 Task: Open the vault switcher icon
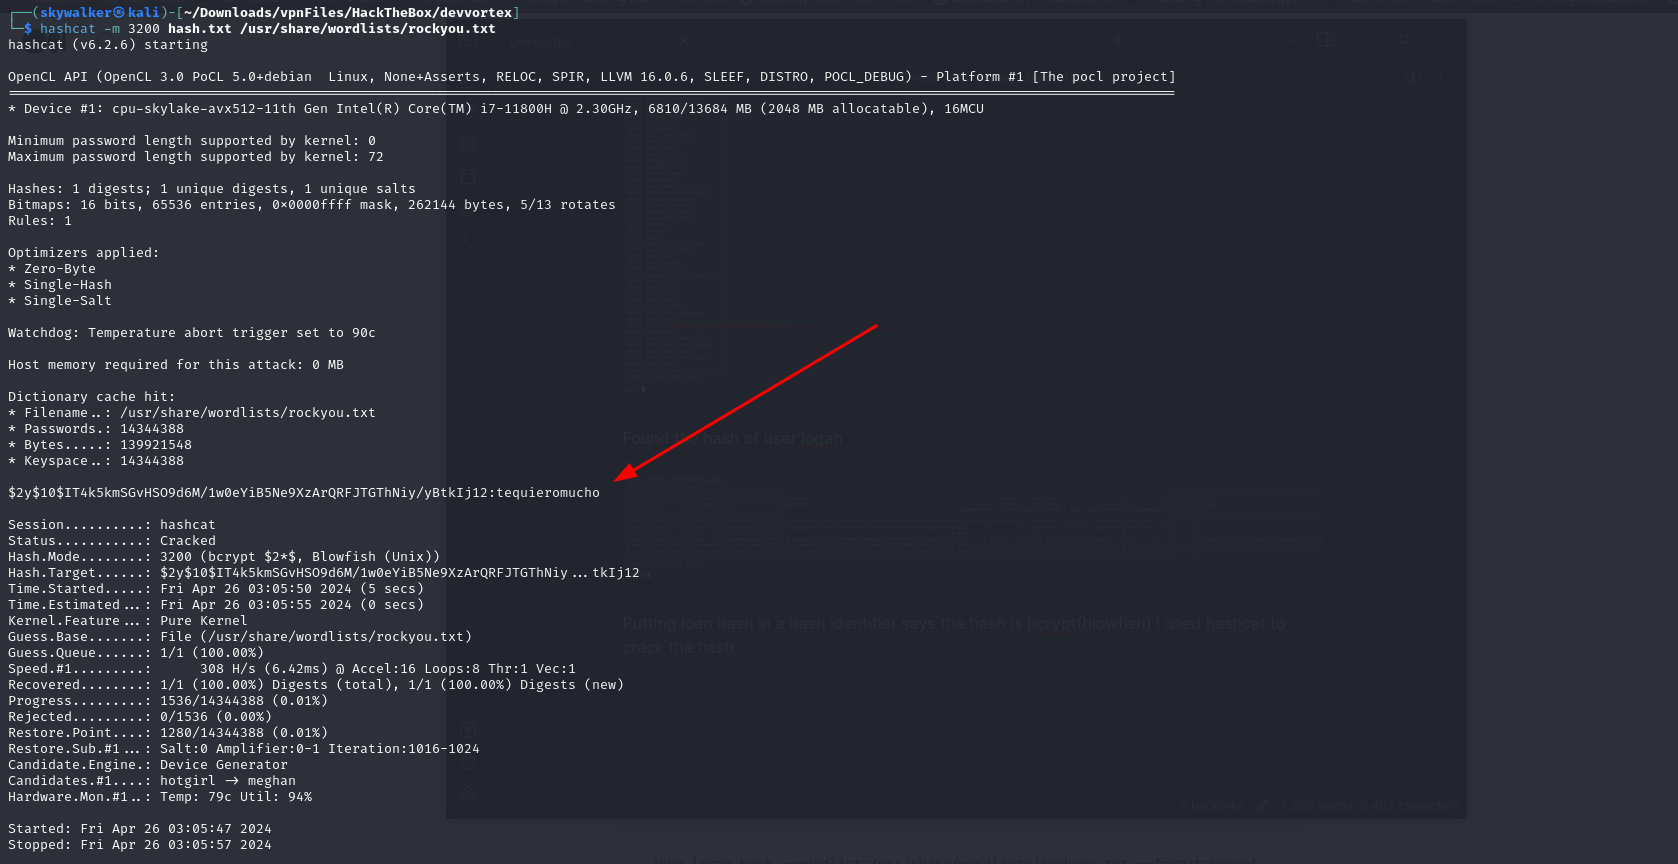point(467,731)
